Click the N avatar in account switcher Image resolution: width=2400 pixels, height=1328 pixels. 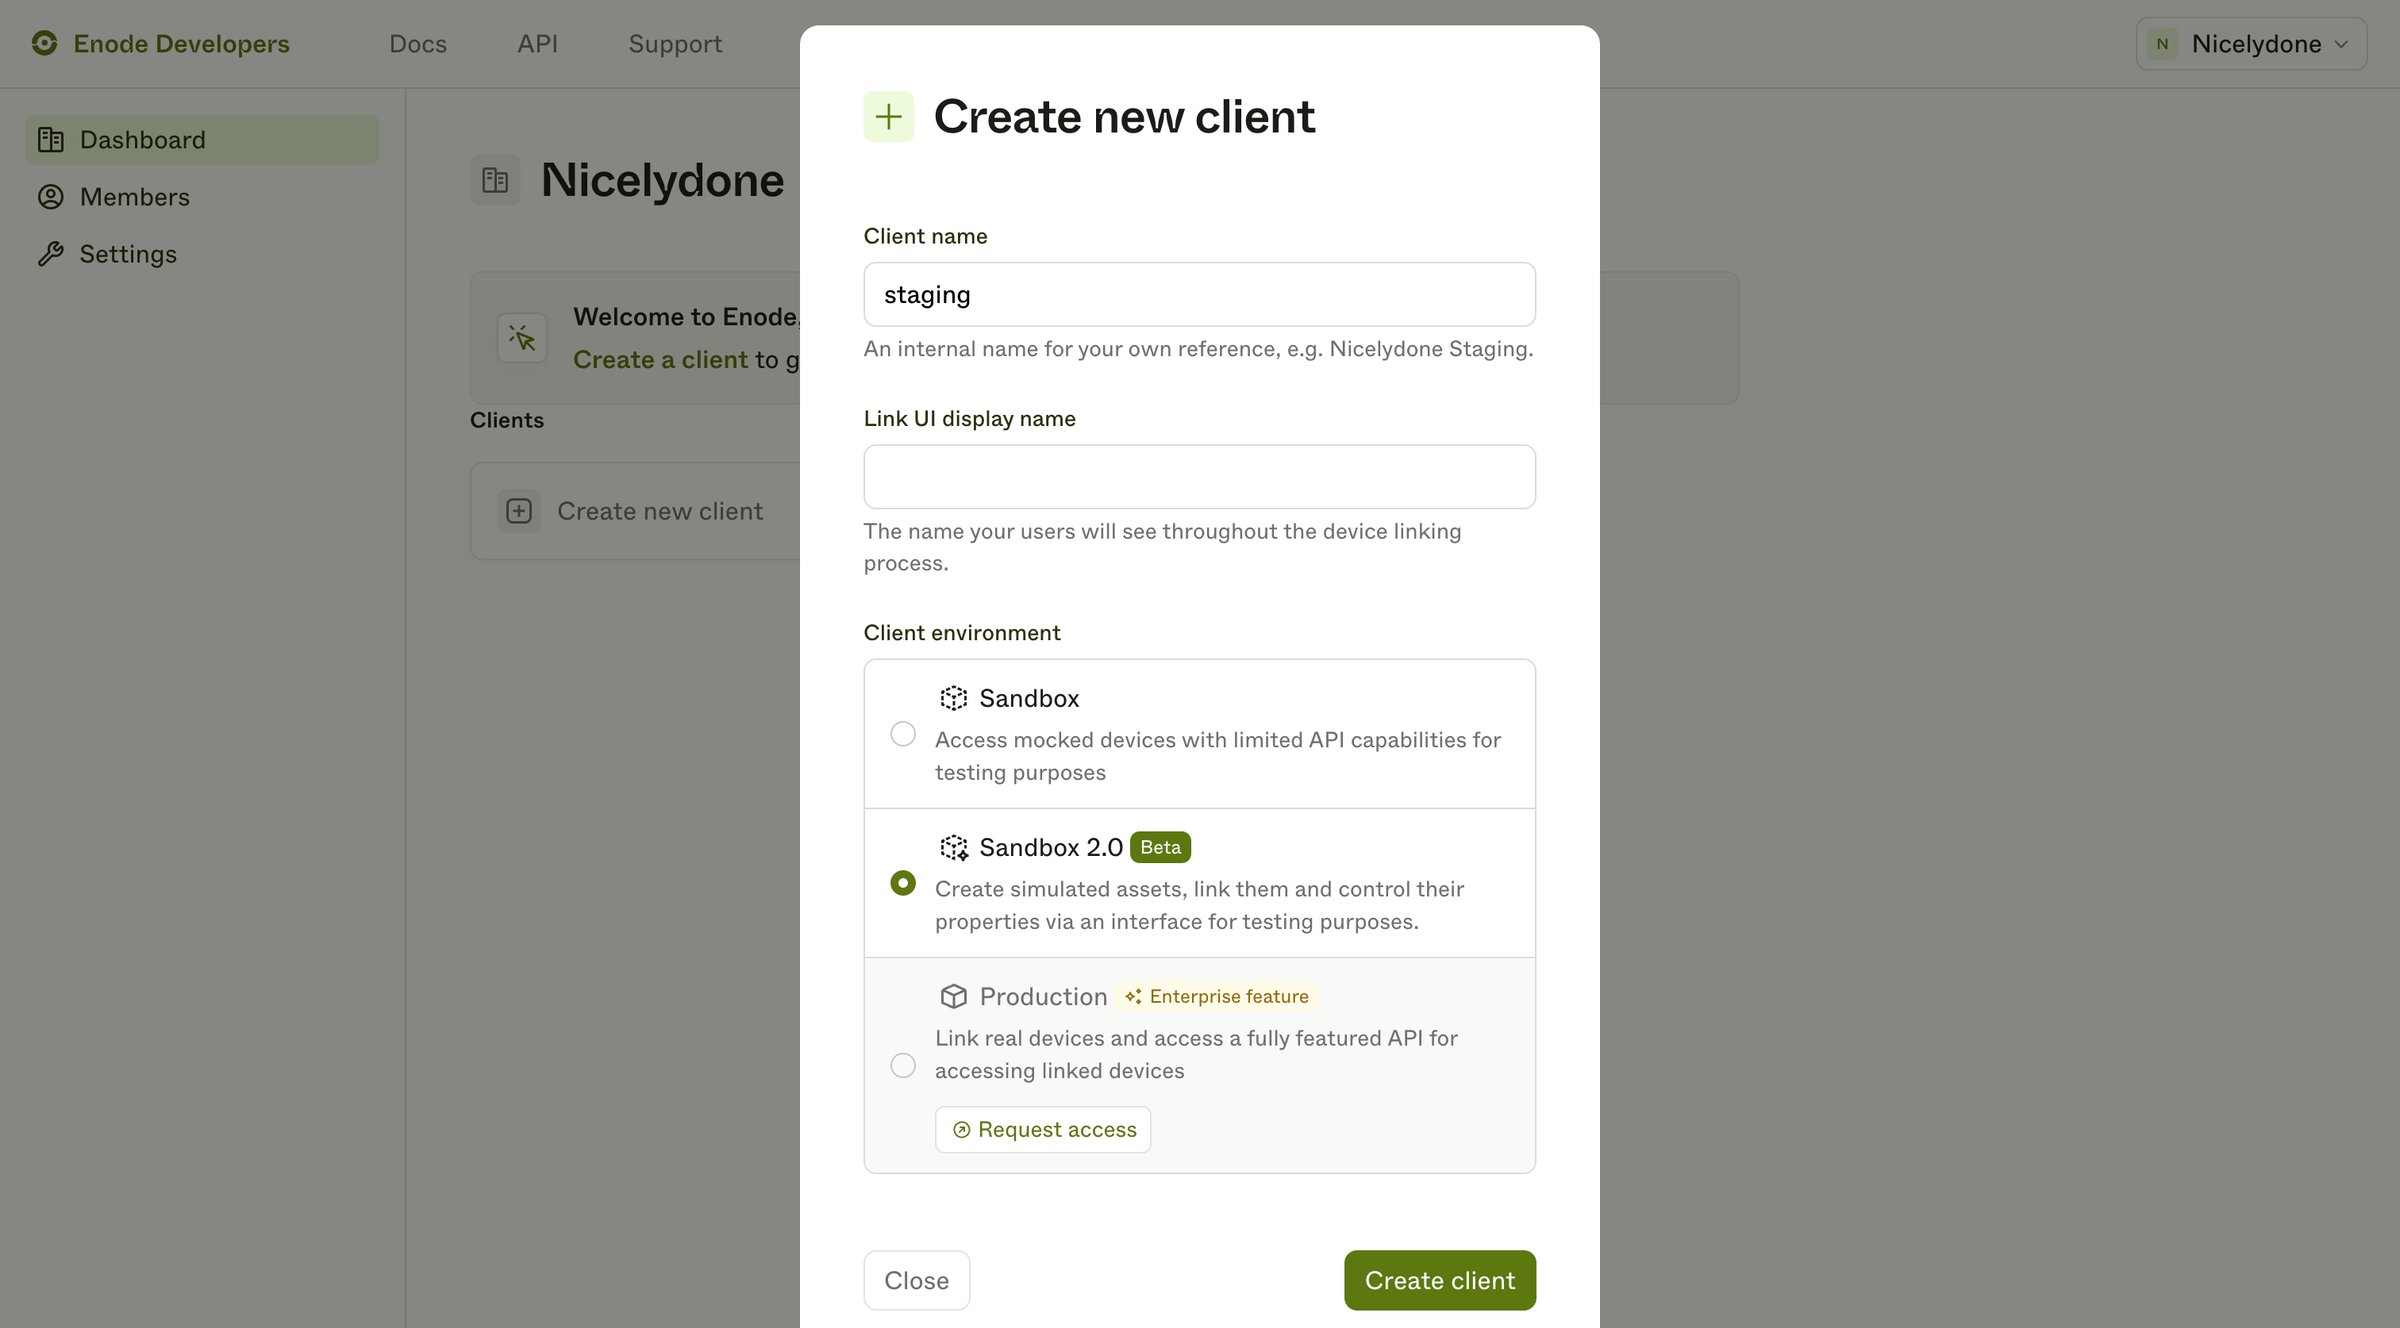(x=2162, y=44)
